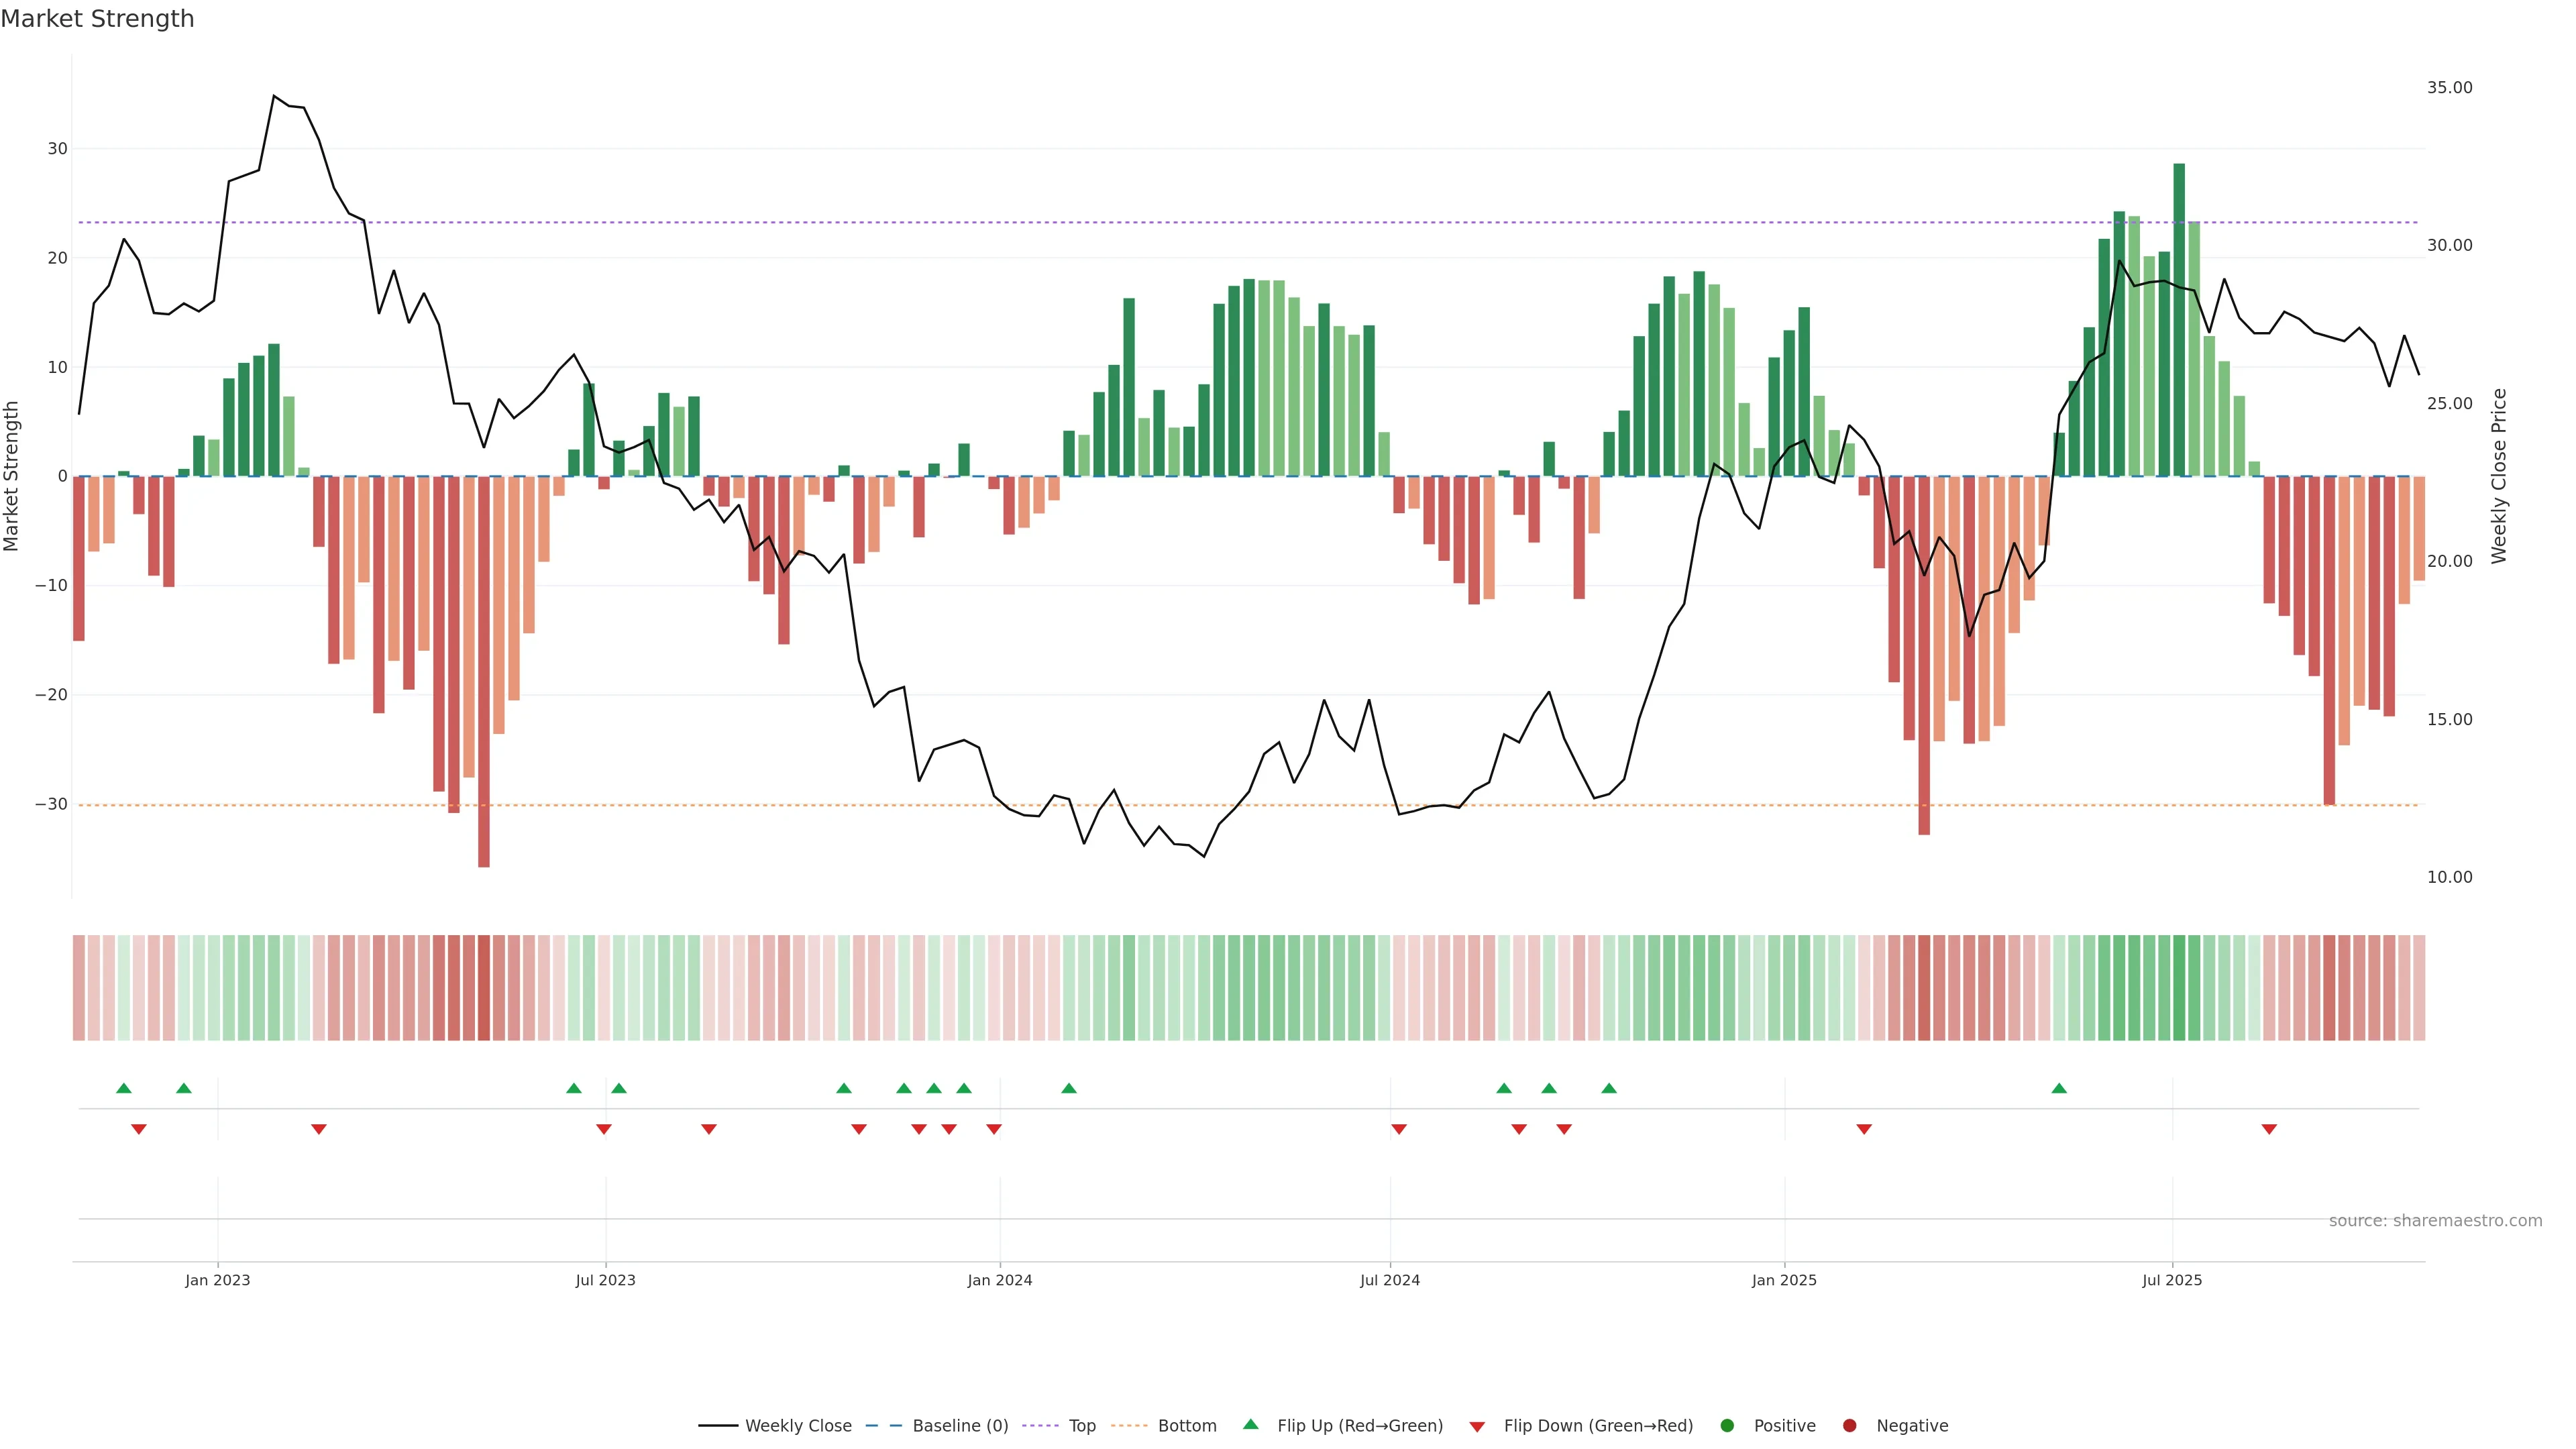Toggle the Flip Down (Green→Red) legend label

pyautogui.click(x=1598, y=1426)
